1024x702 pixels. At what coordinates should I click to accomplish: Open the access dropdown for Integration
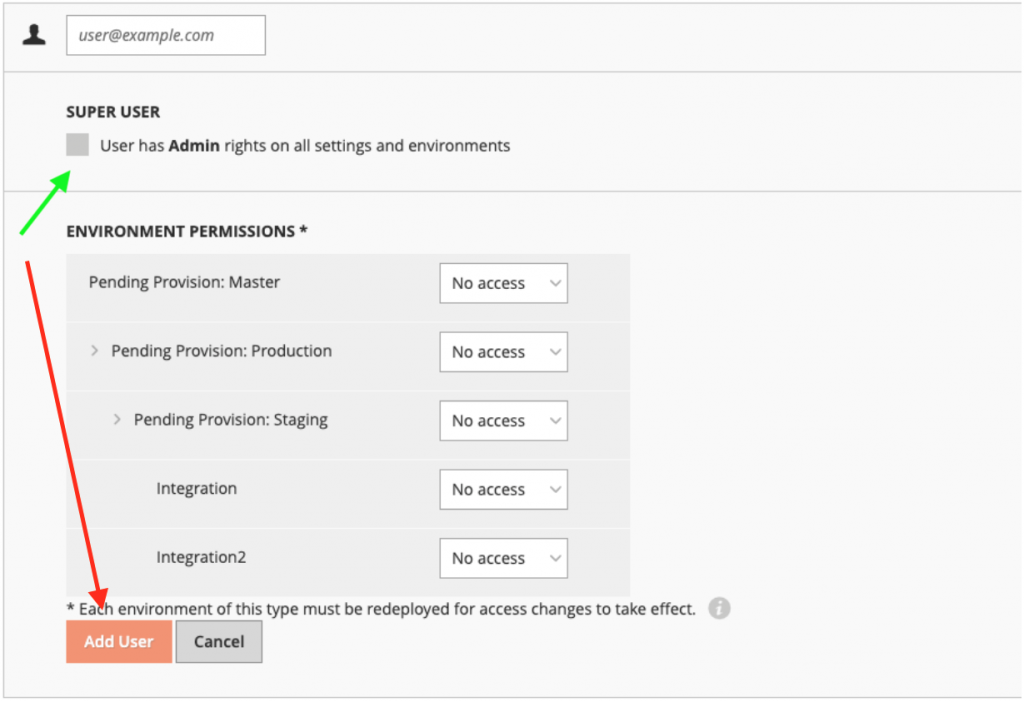[x=503, y=489]
